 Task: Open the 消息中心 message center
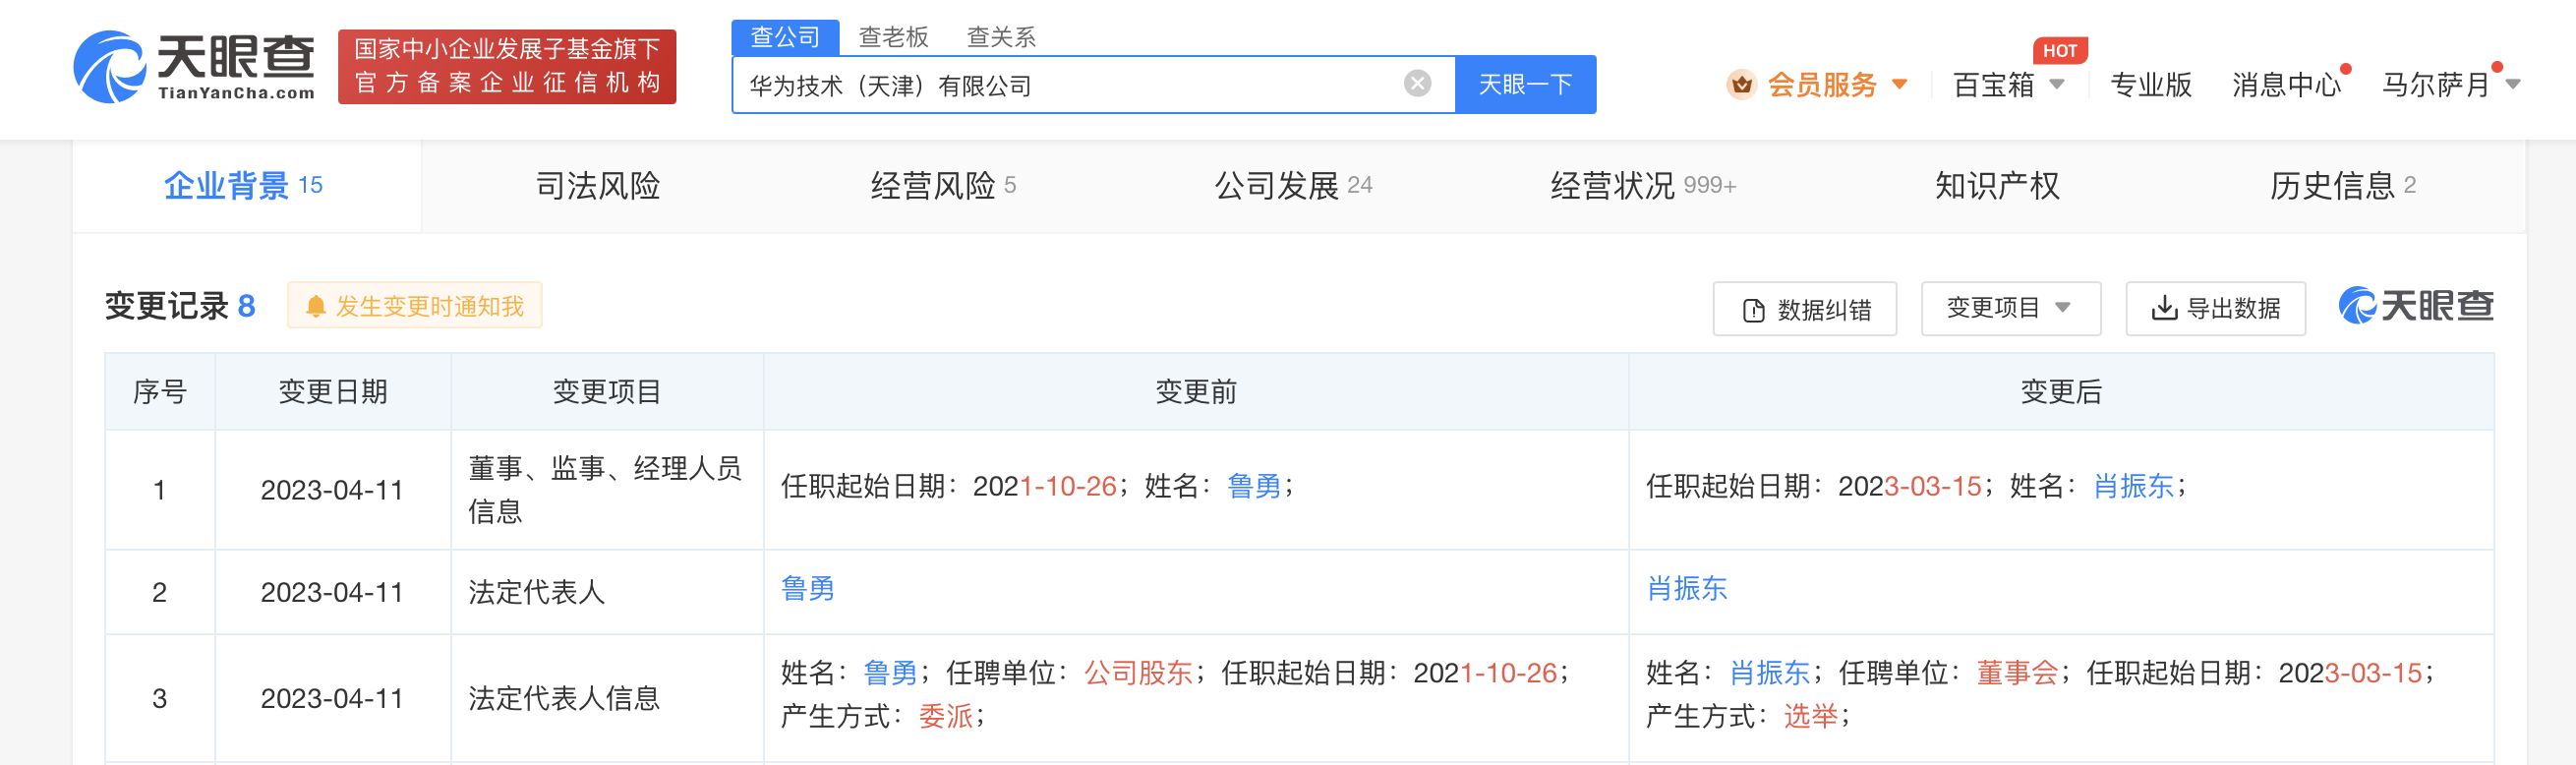[2286, 85]
